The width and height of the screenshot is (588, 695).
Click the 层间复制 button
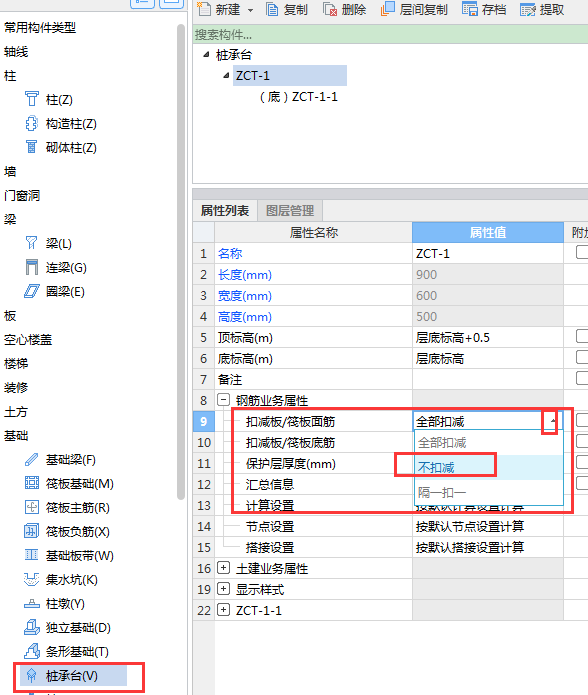pyautogui.click(x=414, y=9)
